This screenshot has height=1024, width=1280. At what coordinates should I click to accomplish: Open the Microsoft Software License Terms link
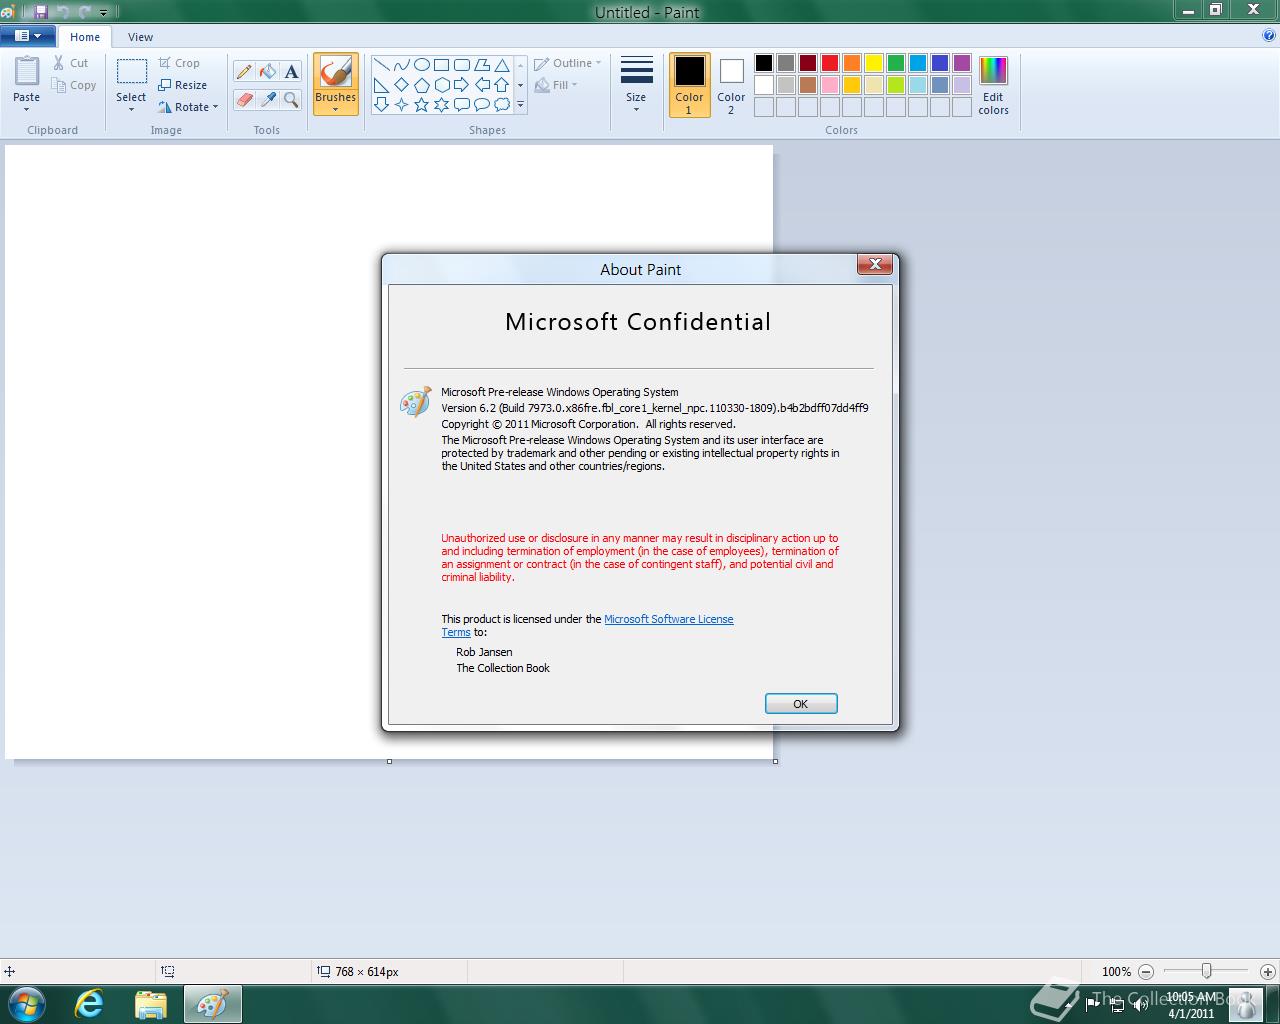[668, 619]
